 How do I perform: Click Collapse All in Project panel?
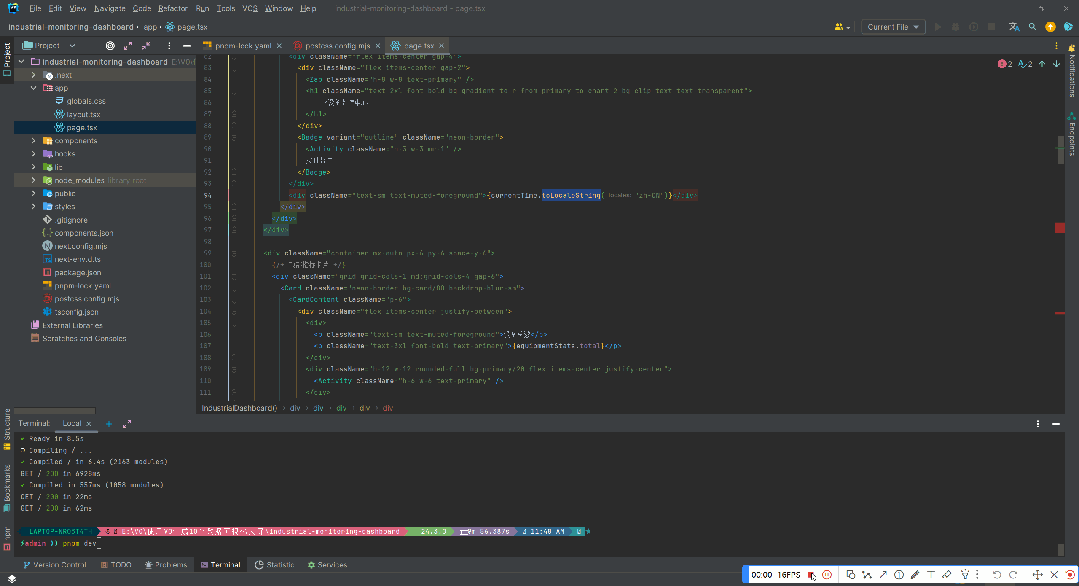pos(146,46)
